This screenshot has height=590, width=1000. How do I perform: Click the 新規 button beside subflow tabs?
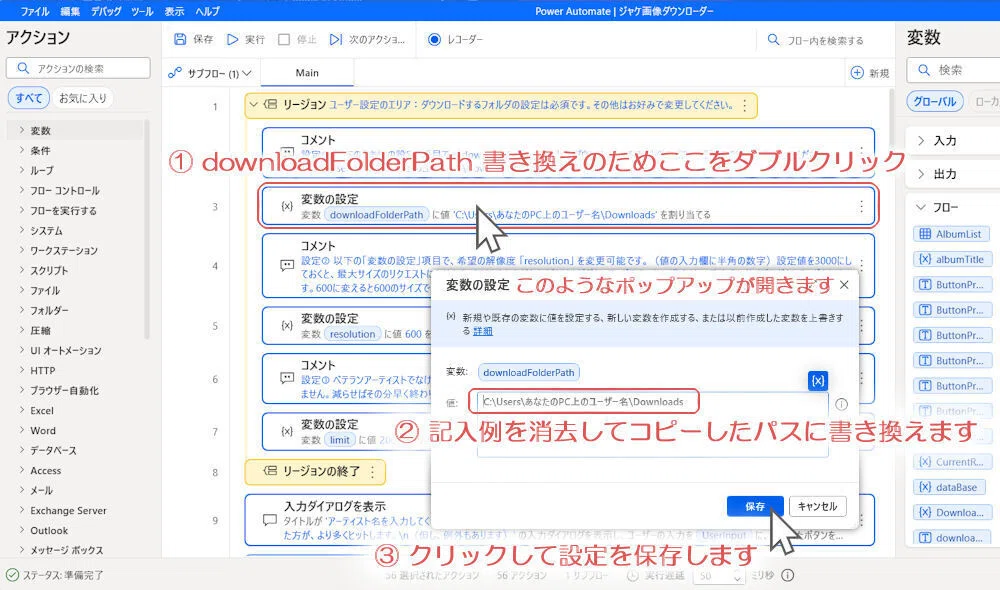(870, 73)
